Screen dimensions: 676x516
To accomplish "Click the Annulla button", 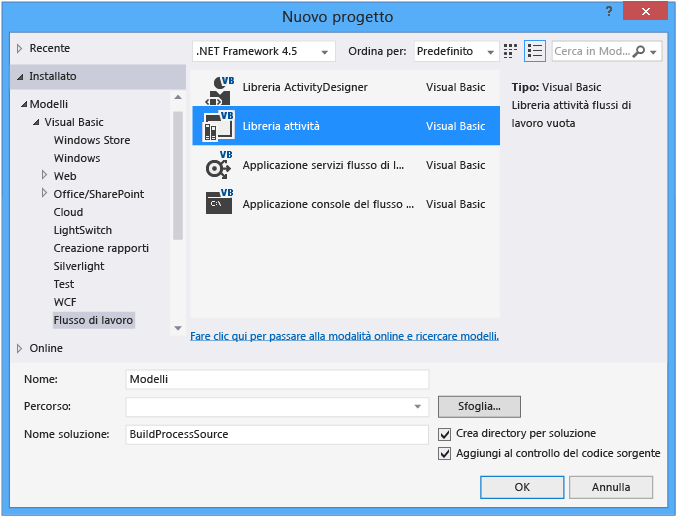I will (x=611, y=487).
